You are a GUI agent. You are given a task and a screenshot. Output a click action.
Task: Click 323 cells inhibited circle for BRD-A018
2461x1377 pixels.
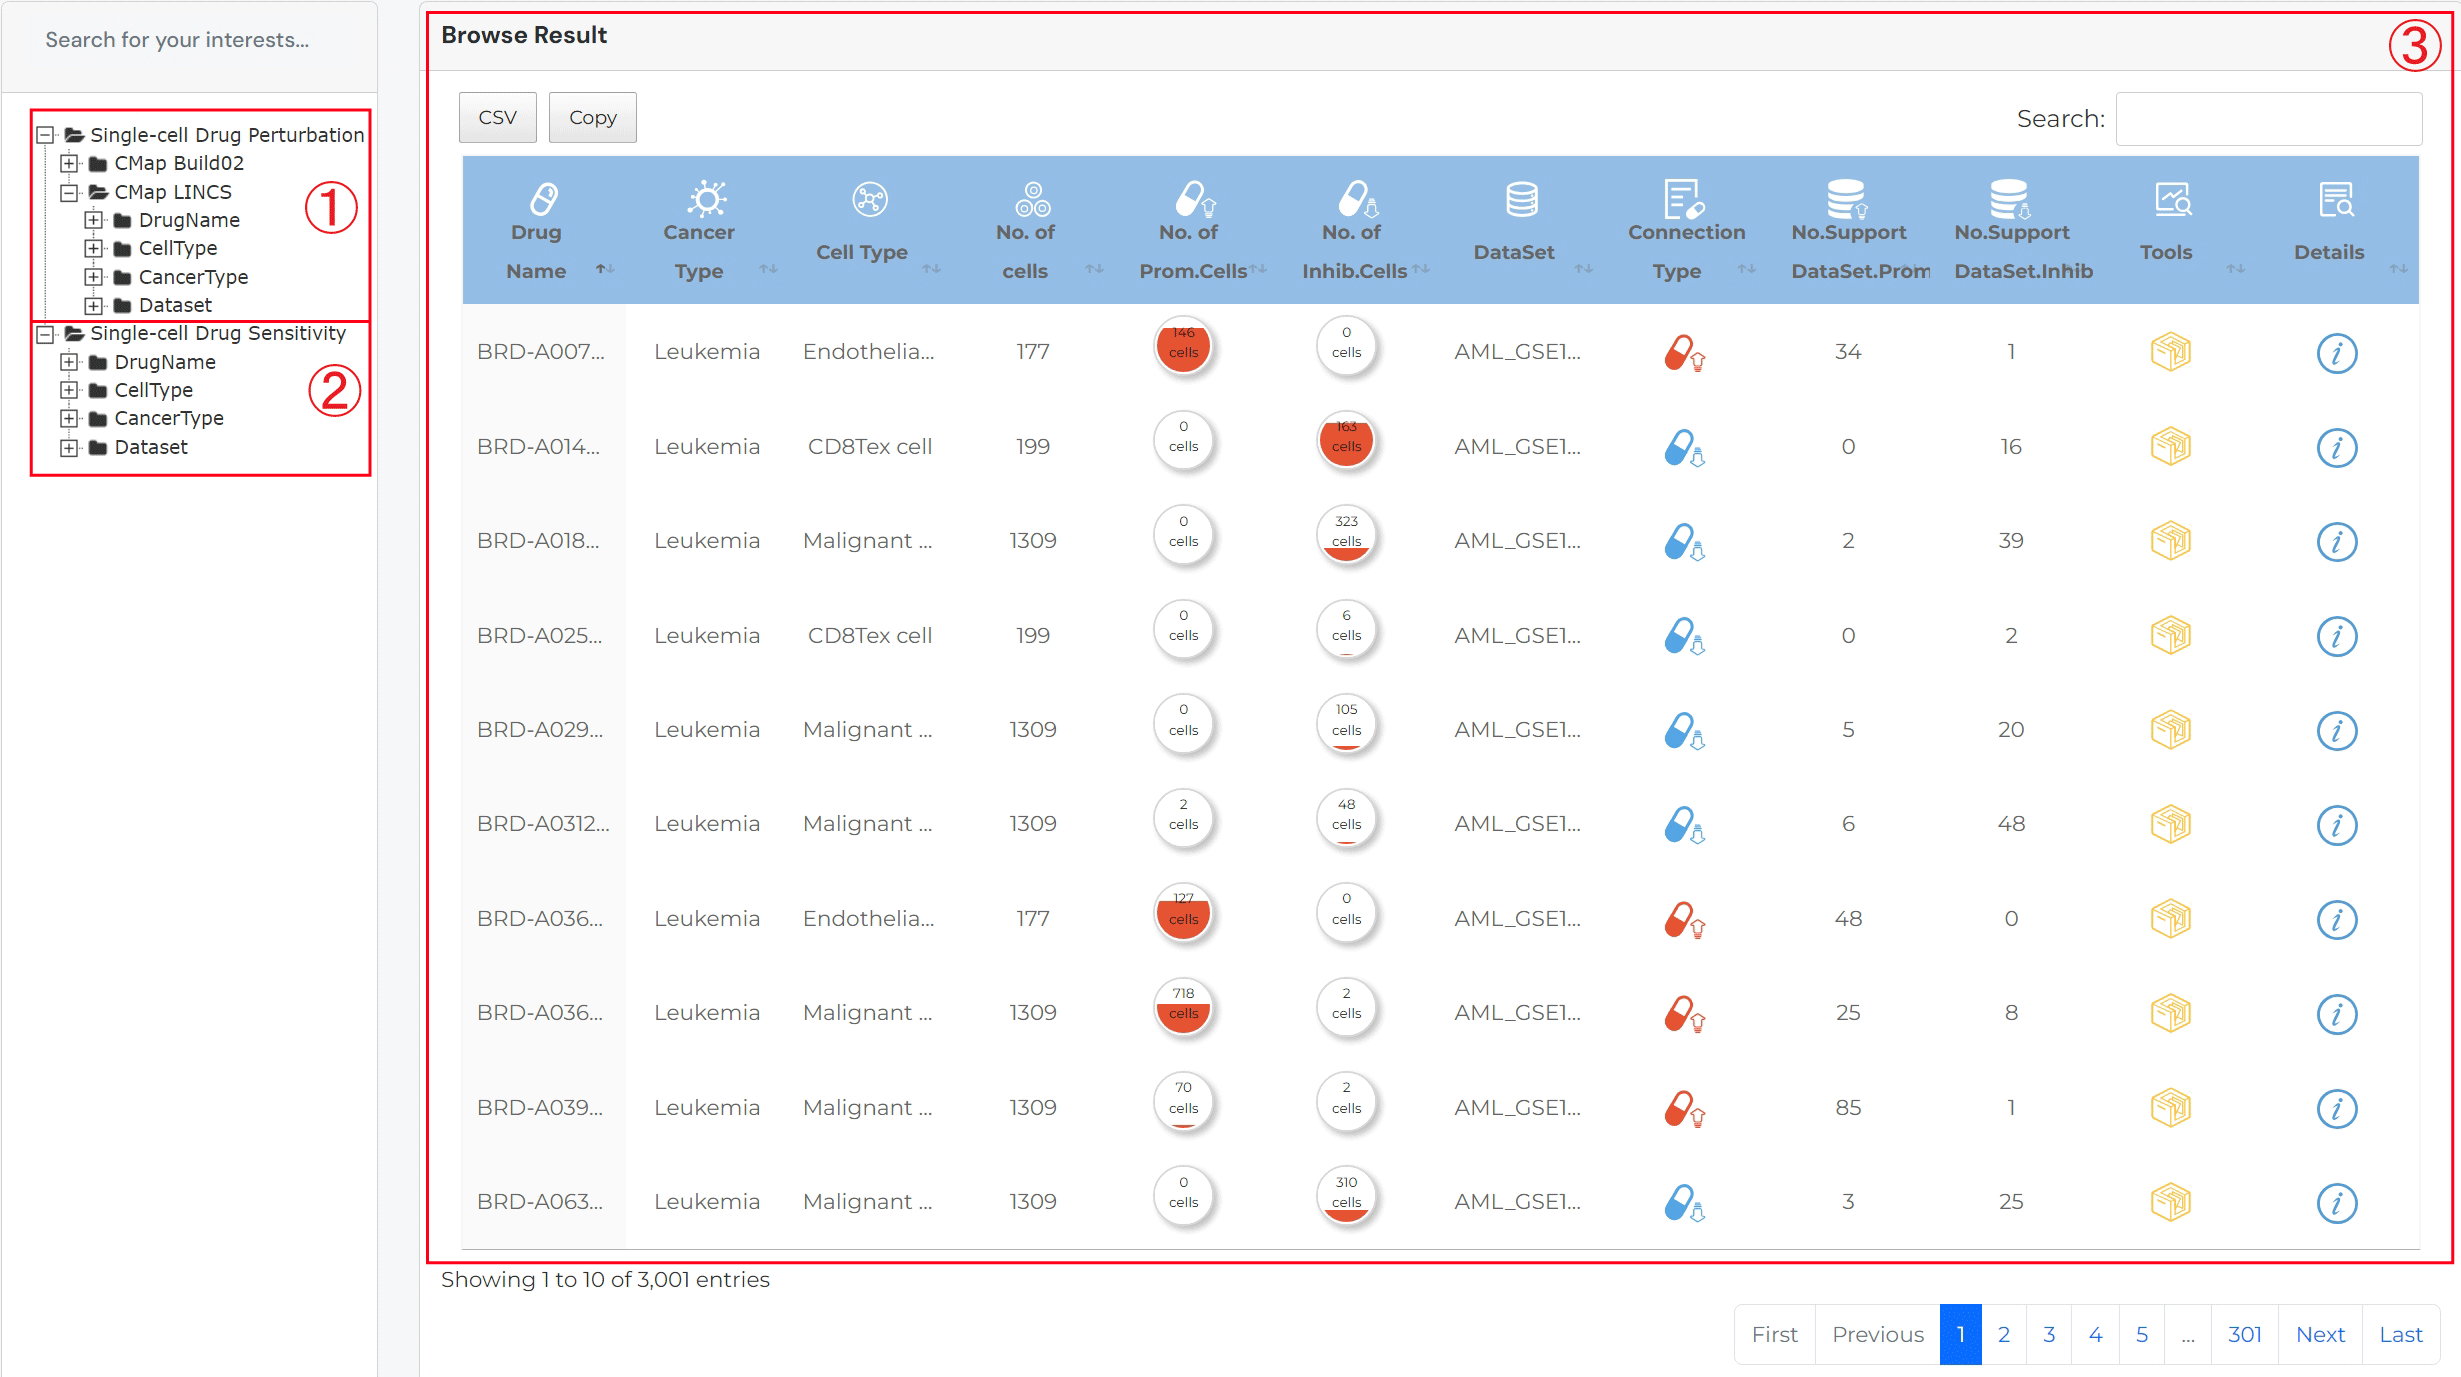(x=1346, y=534)
